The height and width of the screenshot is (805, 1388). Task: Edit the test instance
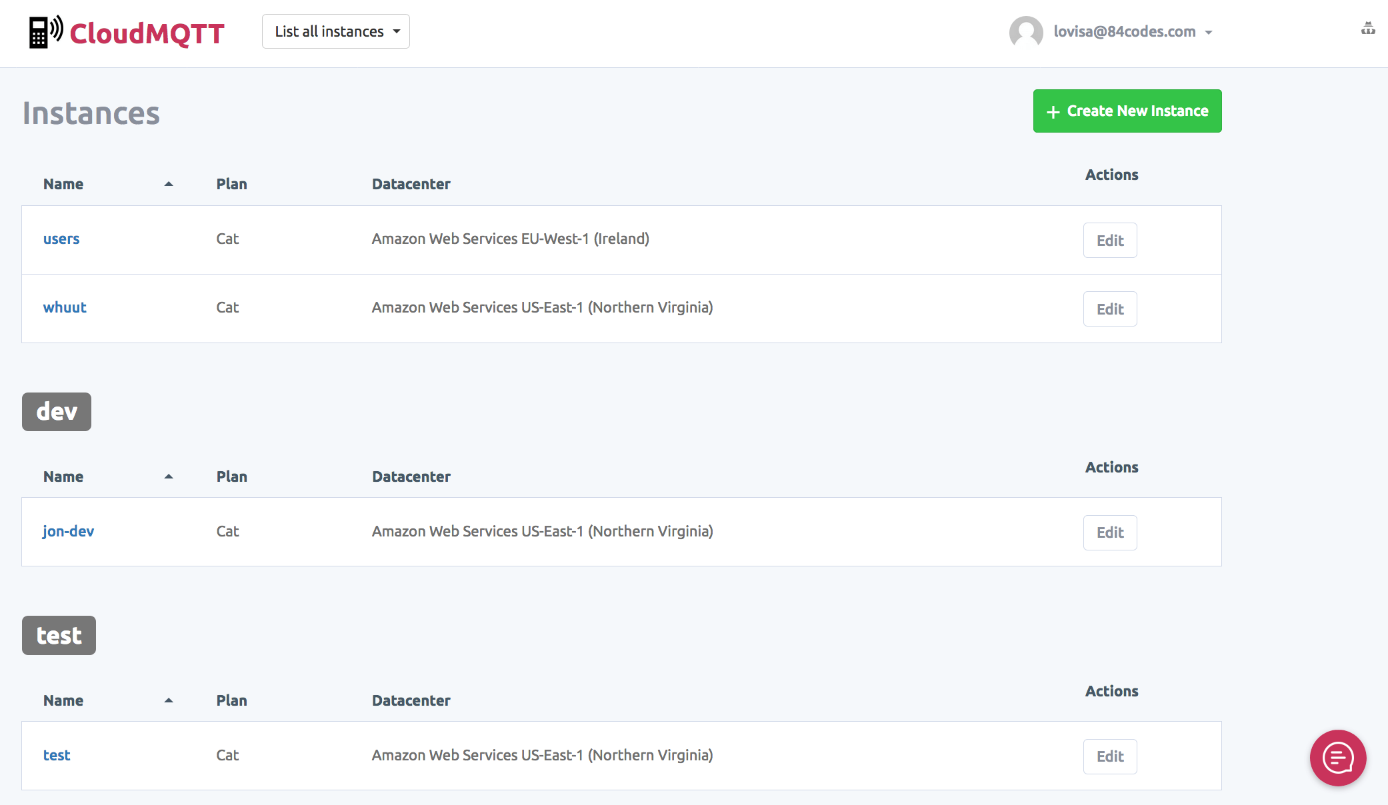click(x=1110, y=757)
